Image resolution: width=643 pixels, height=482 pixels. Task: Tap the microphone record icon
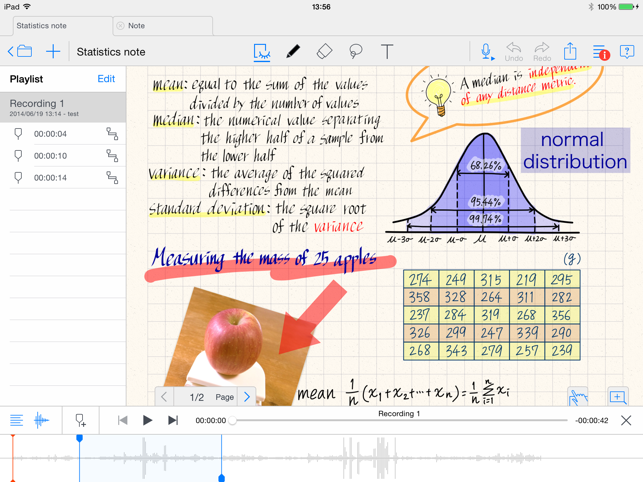486,51
